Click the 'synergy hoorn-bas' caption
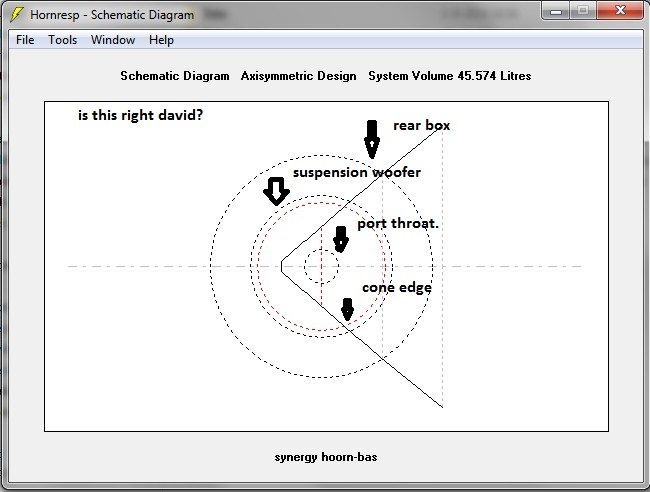 (x=326, y=457)
